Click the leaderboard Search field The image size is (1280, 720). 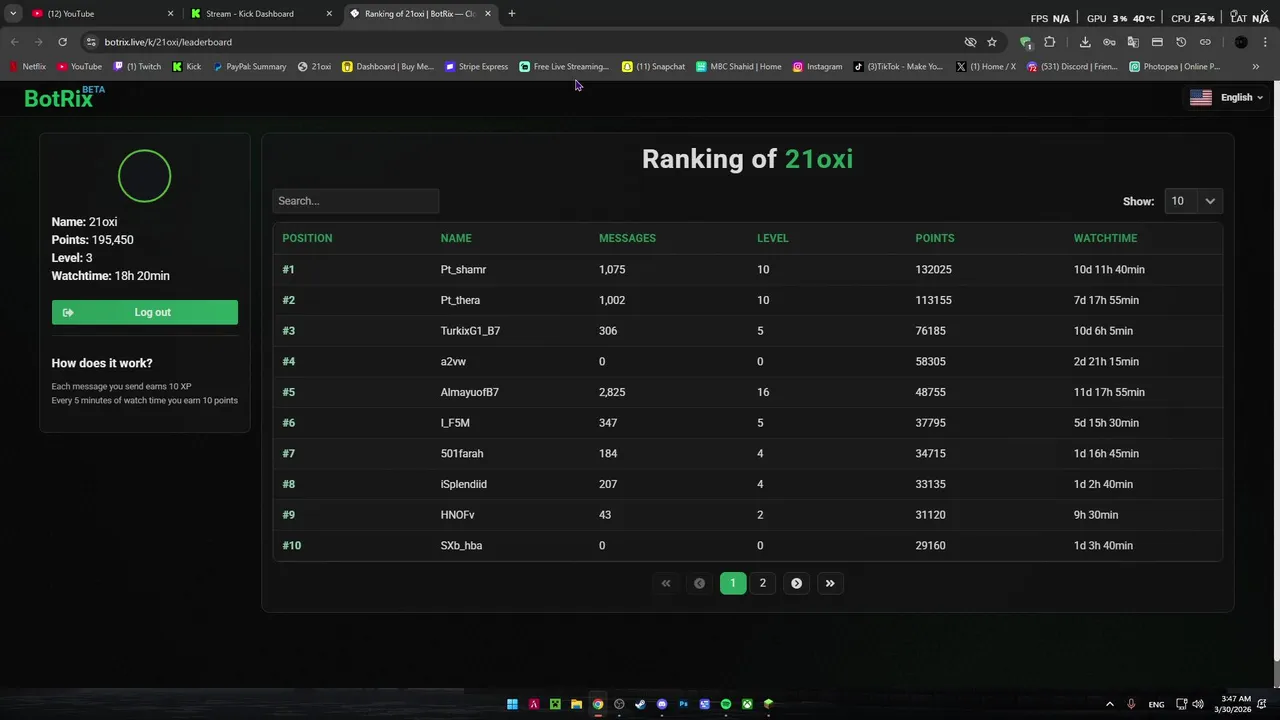pos(355,201)
